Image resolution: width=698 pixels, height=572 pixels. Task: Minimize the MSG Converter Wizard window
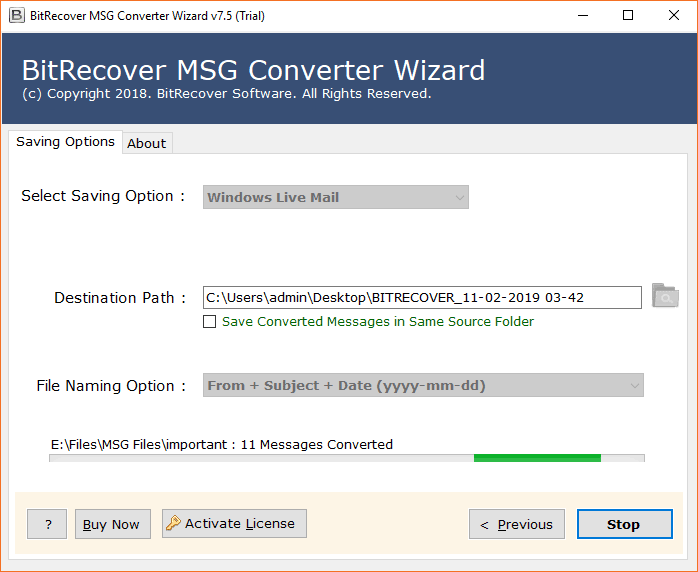coord(583,16)
